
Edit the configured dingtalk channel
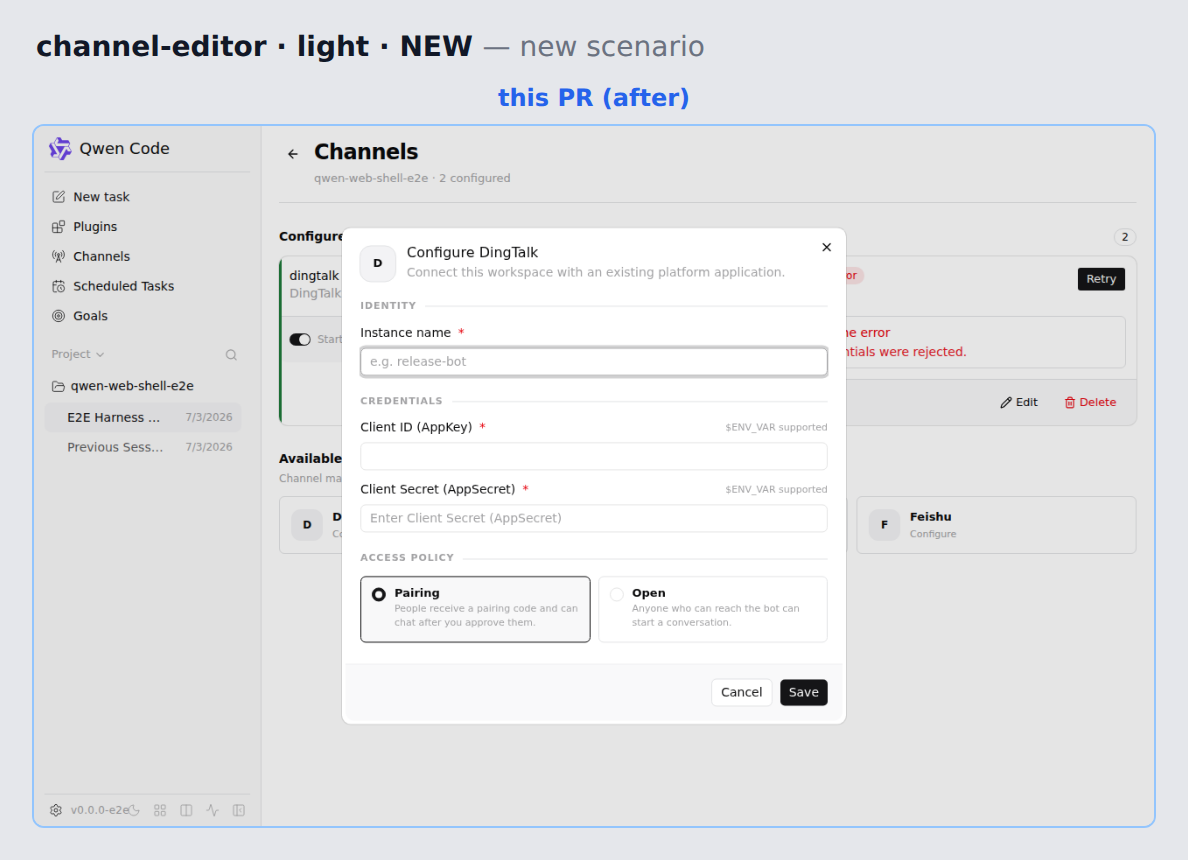pos(1019,402)
